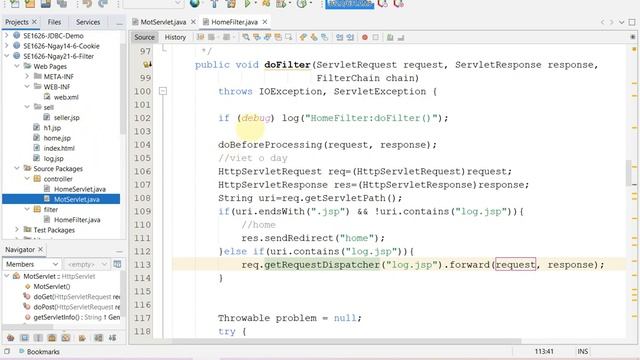Click the Save All toolbar icon
Image resolution: width=640 pixels, height=360 pixels.
62,4
